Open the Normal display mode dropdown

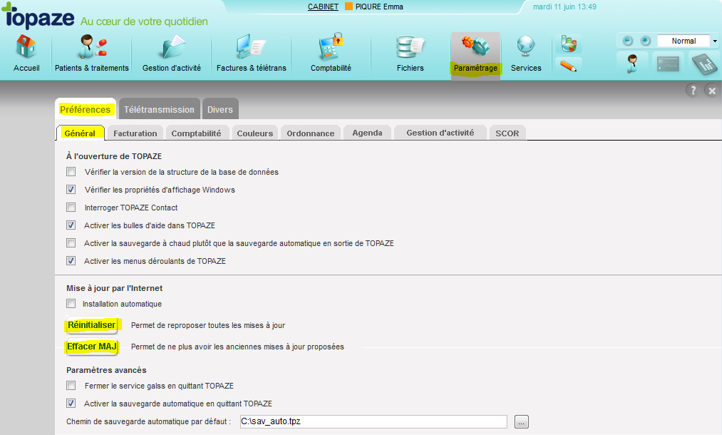click(x=715, y=41)
